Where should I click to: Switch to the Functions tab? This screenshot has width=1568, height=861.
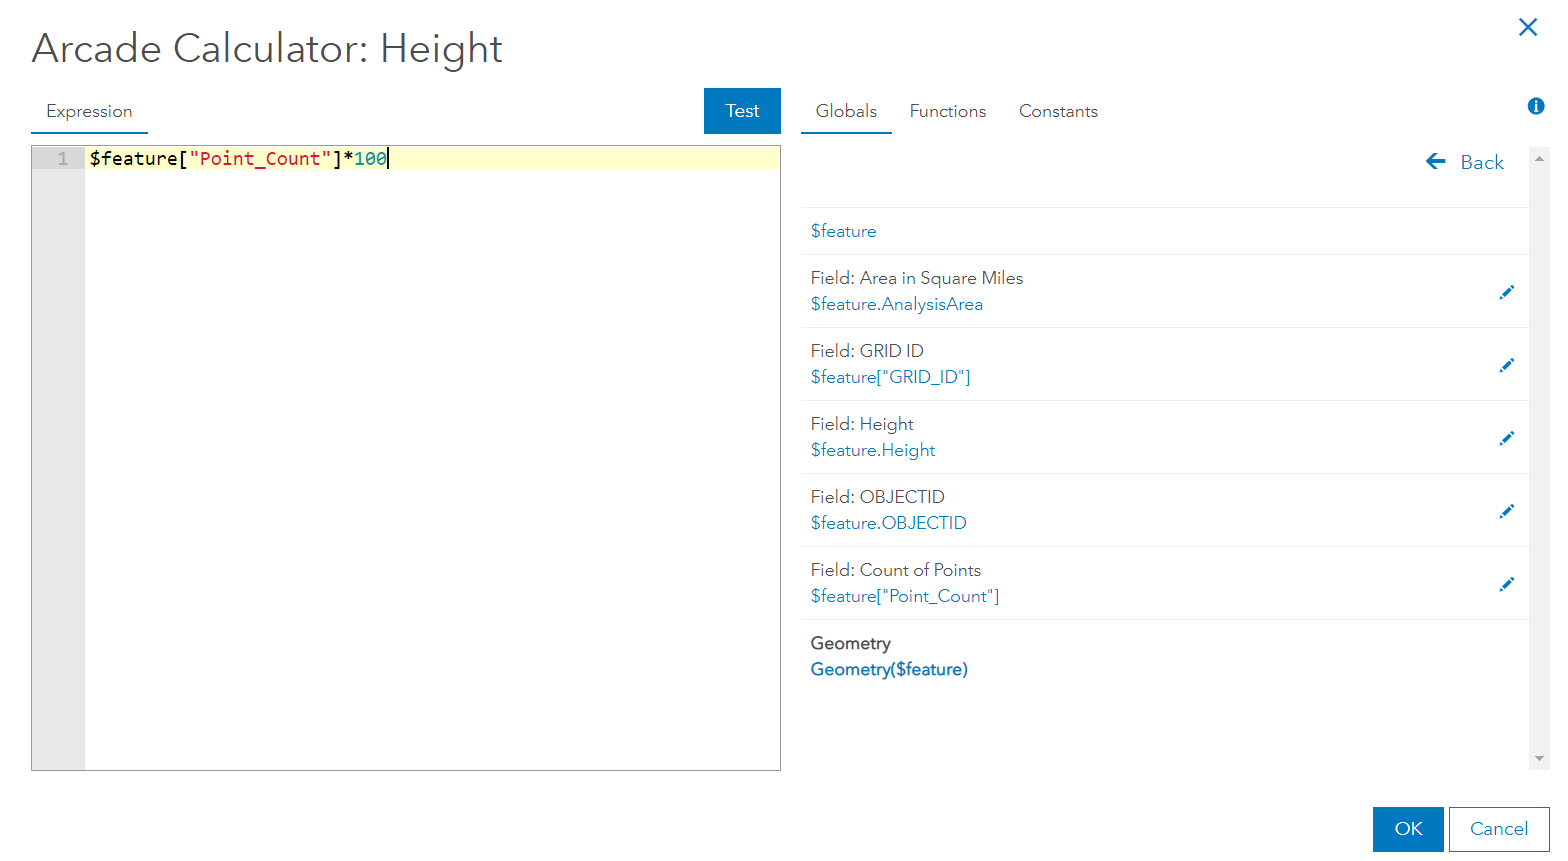coord(947,111)
